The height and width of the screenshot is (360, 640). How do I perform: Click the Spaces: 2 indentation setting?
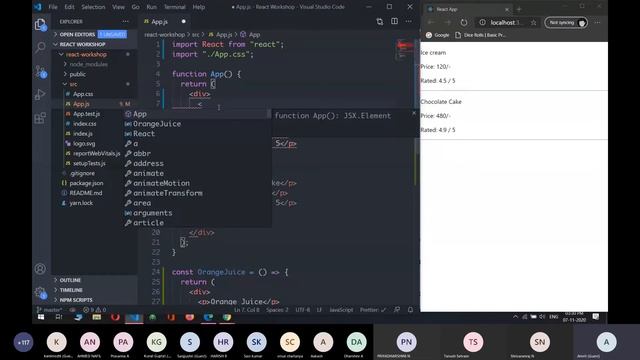pyautogui.click(x=277, y=310)
